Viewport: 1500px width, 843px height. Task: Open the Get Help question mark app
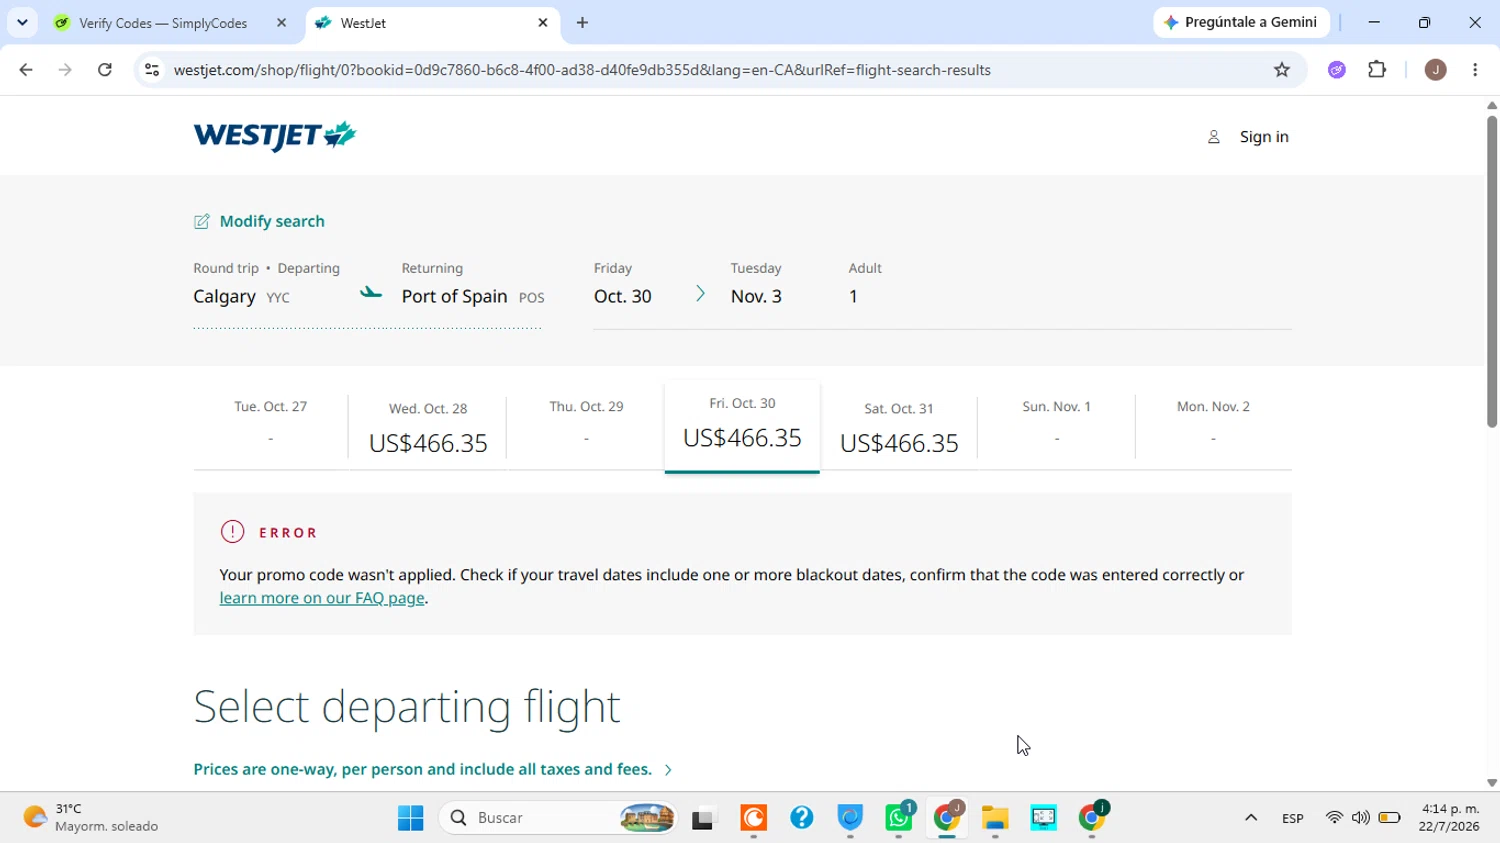click(802, 818)
